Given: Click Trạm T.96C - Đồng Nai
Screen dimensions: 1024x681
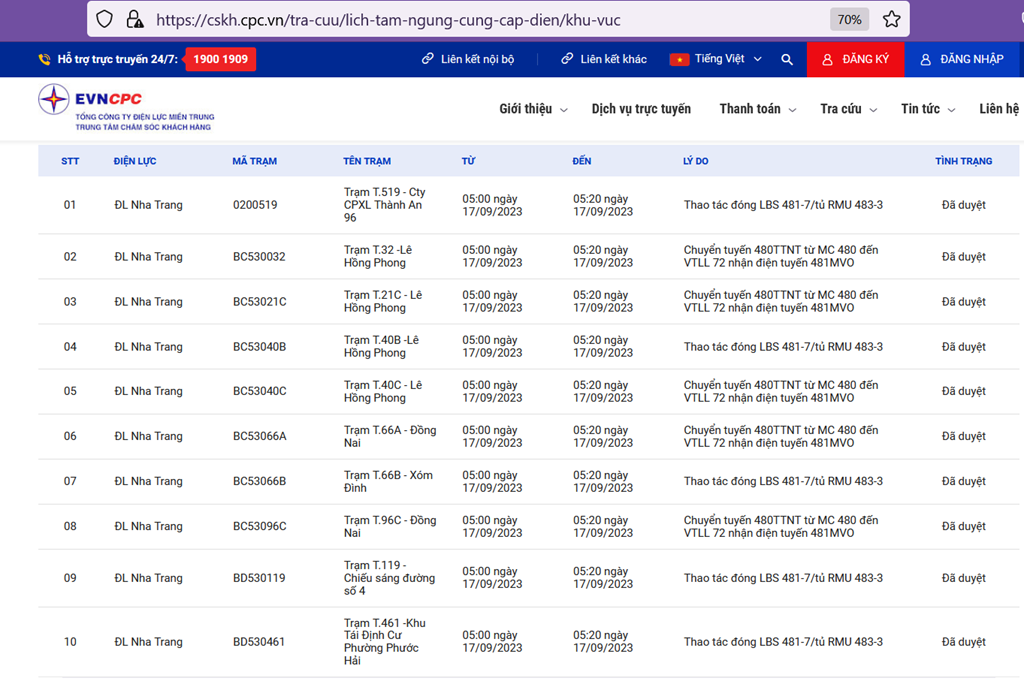Looking at the screenshot, I should (390, 526).
